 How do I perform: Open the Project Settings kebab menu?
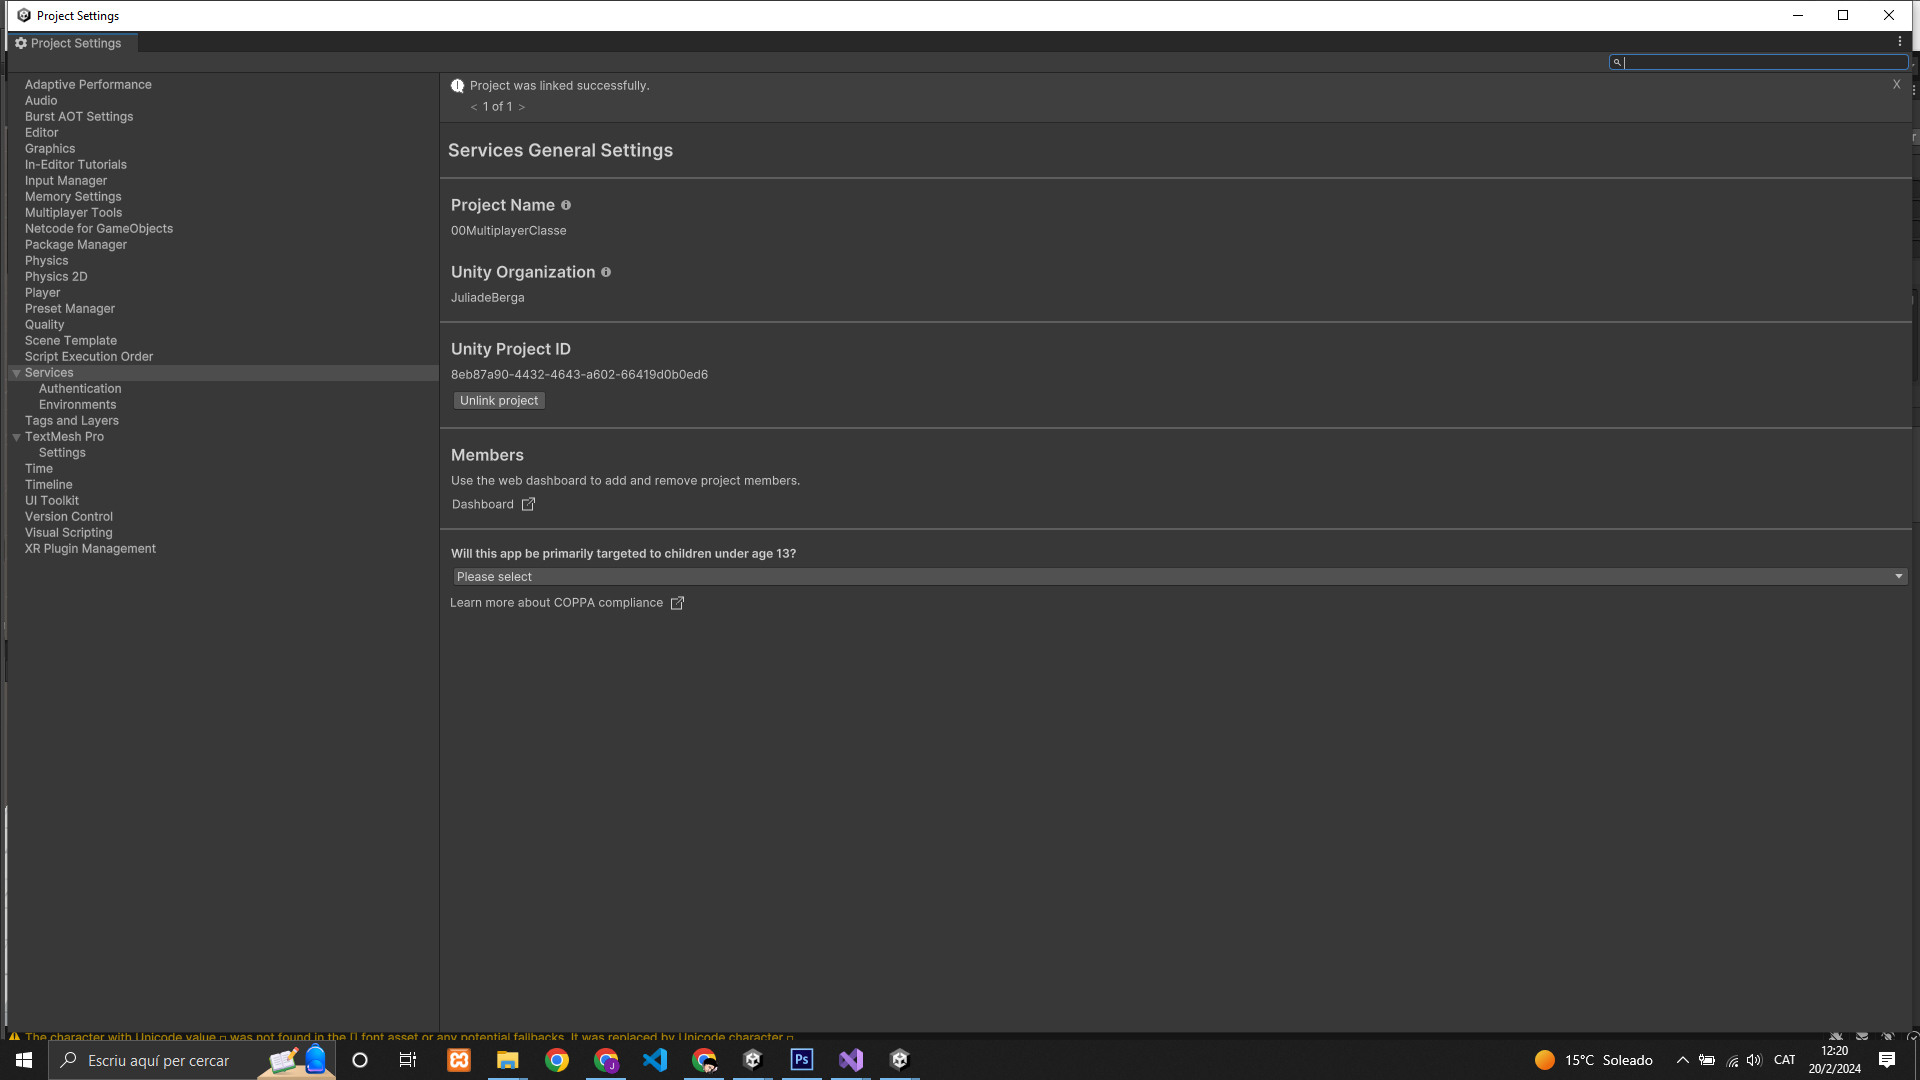click(1900, 42)
